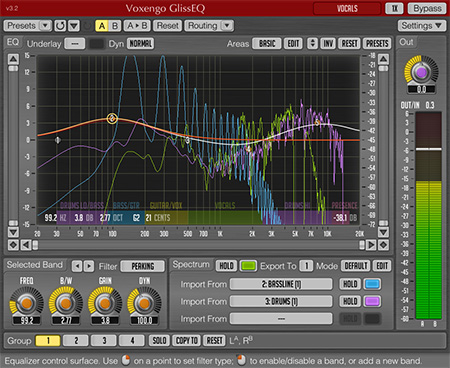The image size is (450, 368).
Task: Open the EQ PRESETS button
Action: tap(377, 44)
